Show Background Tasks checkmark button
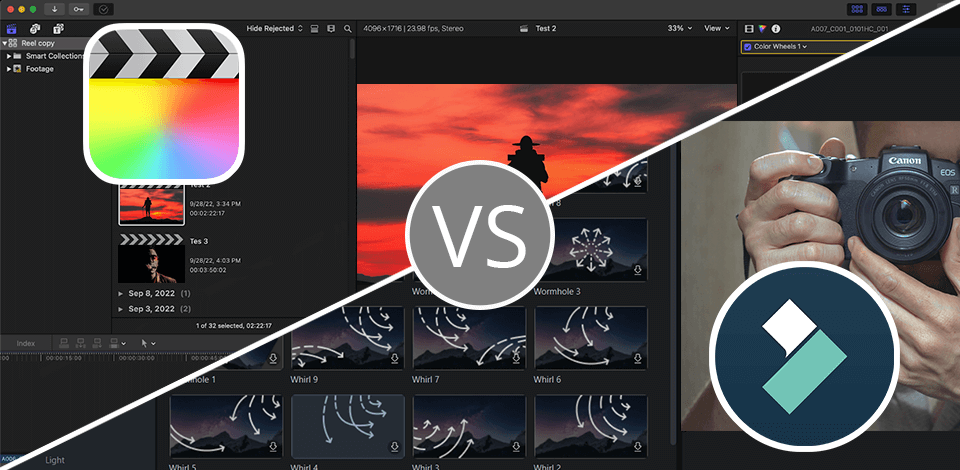This screenshot has width=960, height=470. 103,9
